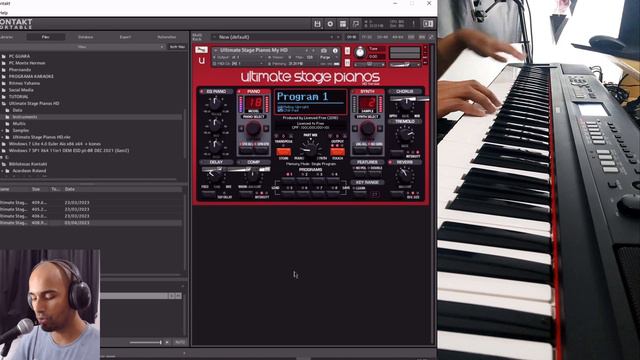Expand the Acordeon Roland folder

tap(3, 171)
